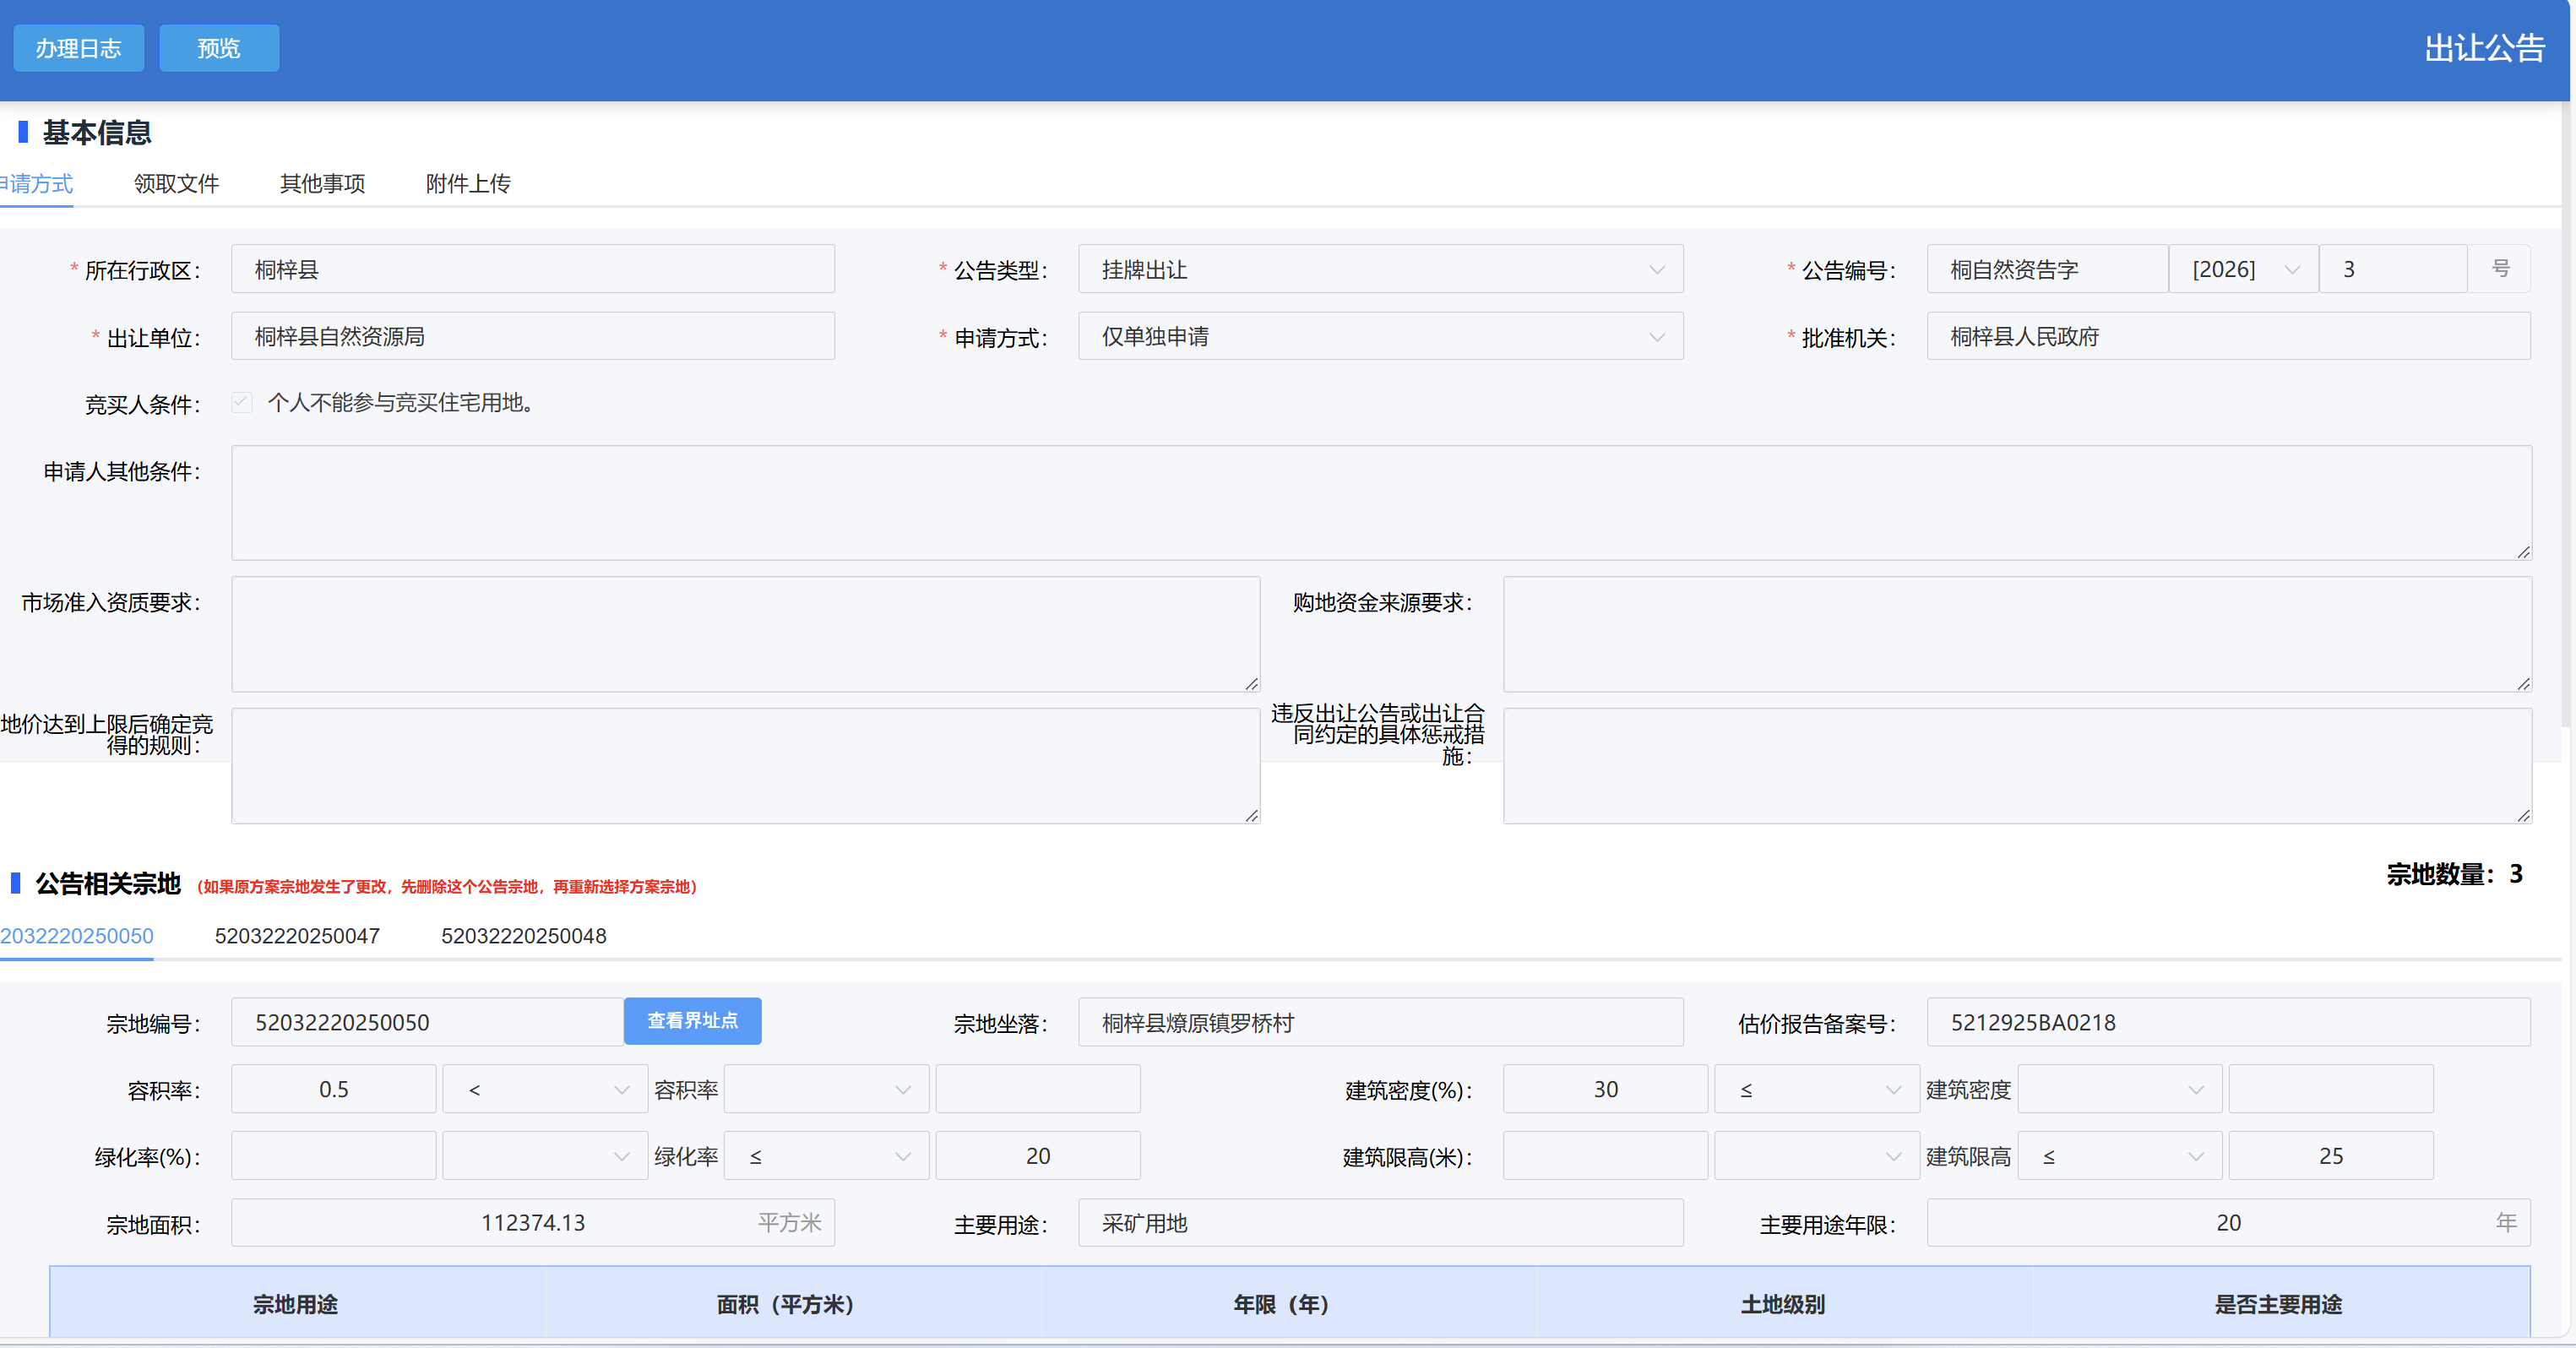Toggle 个人不能参与竞买住宅用地 checkbox
The width and height of the screenshot is (2576, 1348).
click(241, 402)
